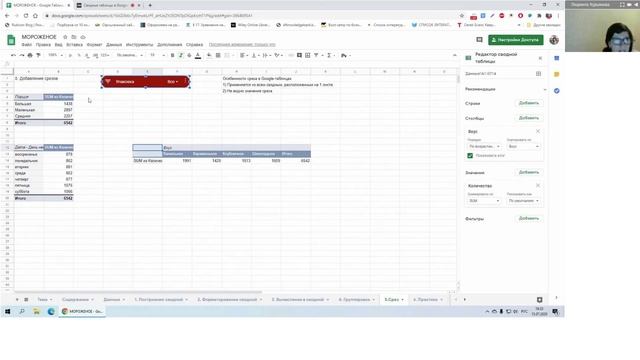This screenshot has height=360, width=640.
Task: Open the functions sigma menu
Action: [x=329, y=55]
